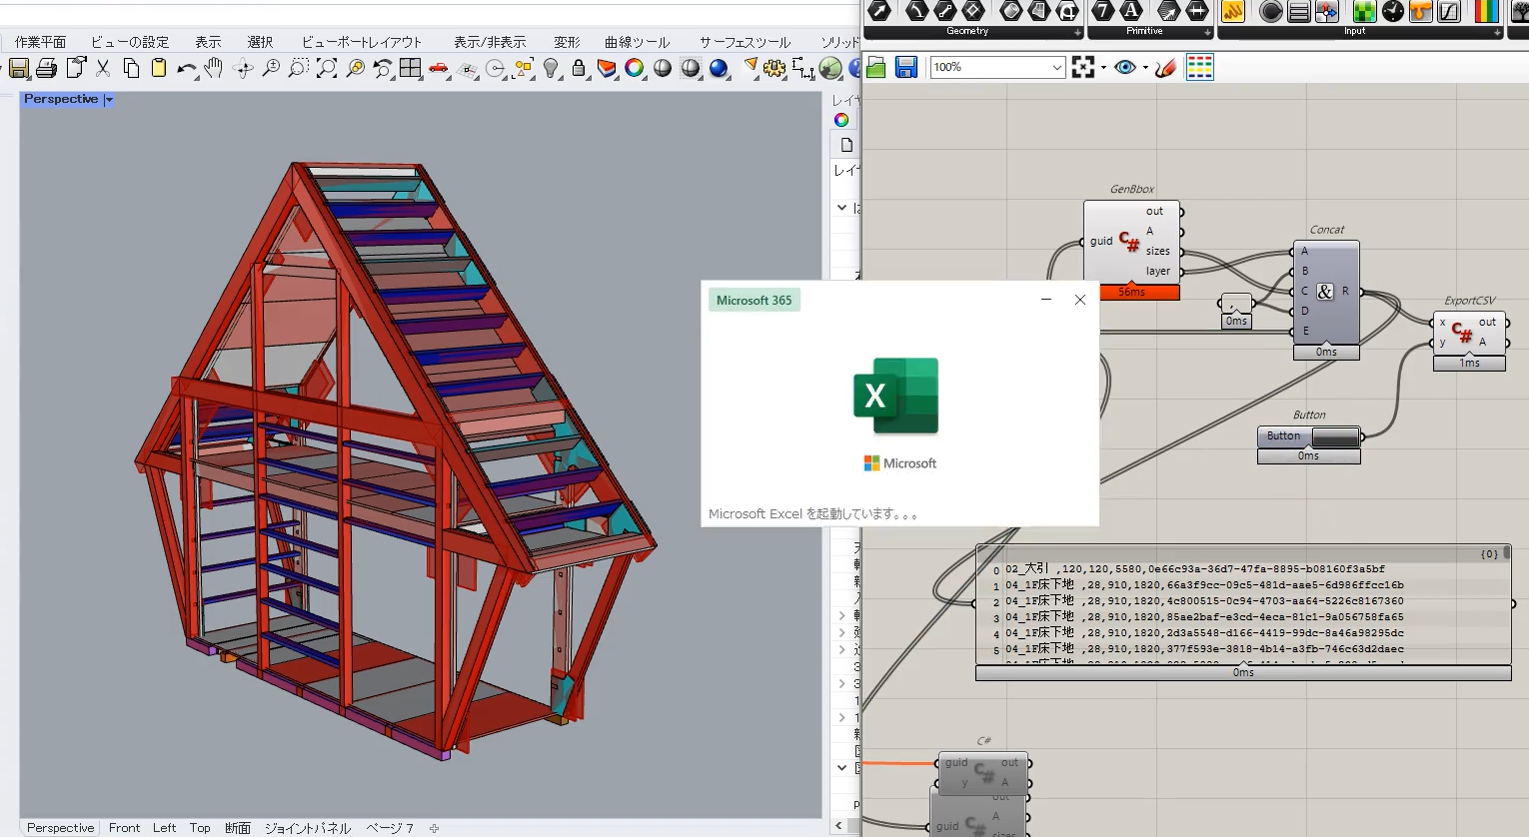Switch to the Front viewport tab

(x=124, y=828)
